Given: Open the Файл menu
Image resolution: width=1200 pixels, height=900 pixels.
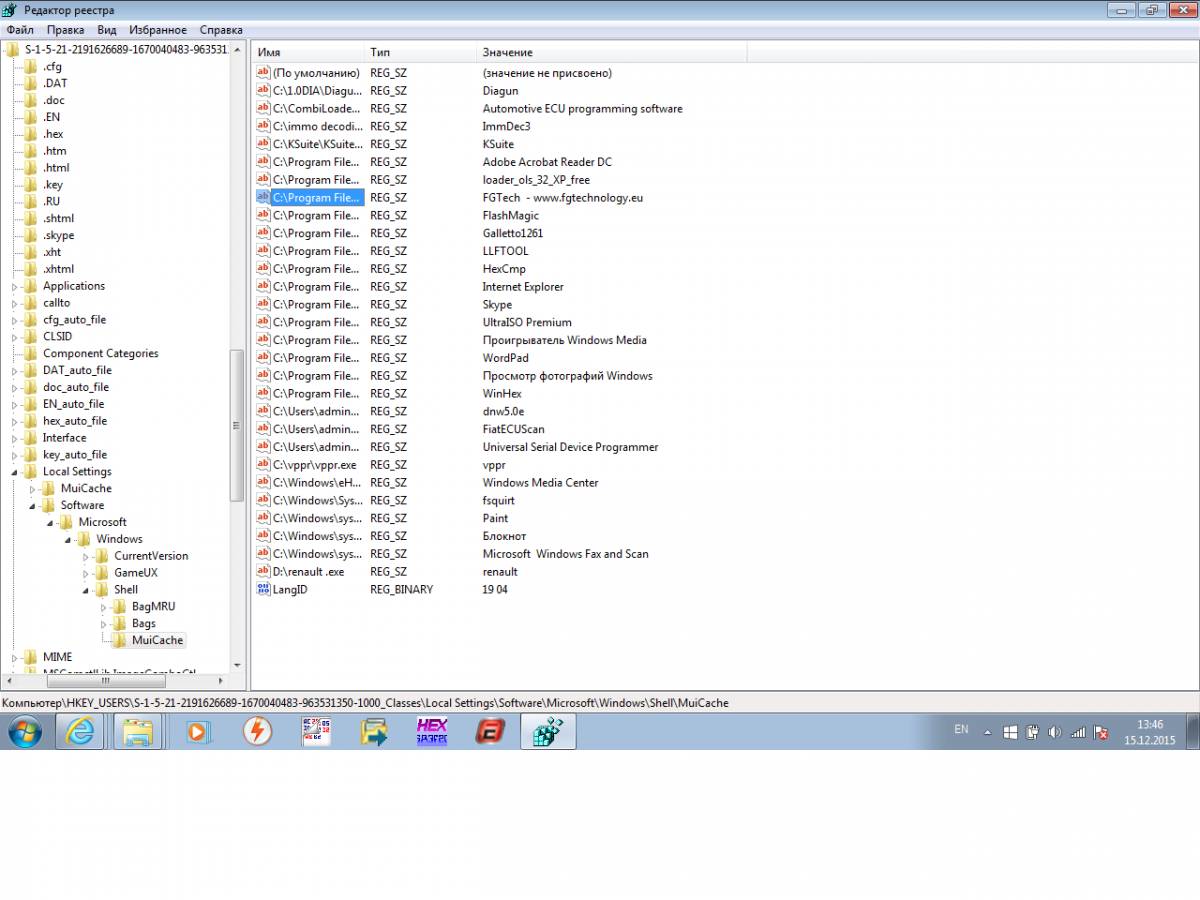Looking at the screenshot, I should pos(20,30).
